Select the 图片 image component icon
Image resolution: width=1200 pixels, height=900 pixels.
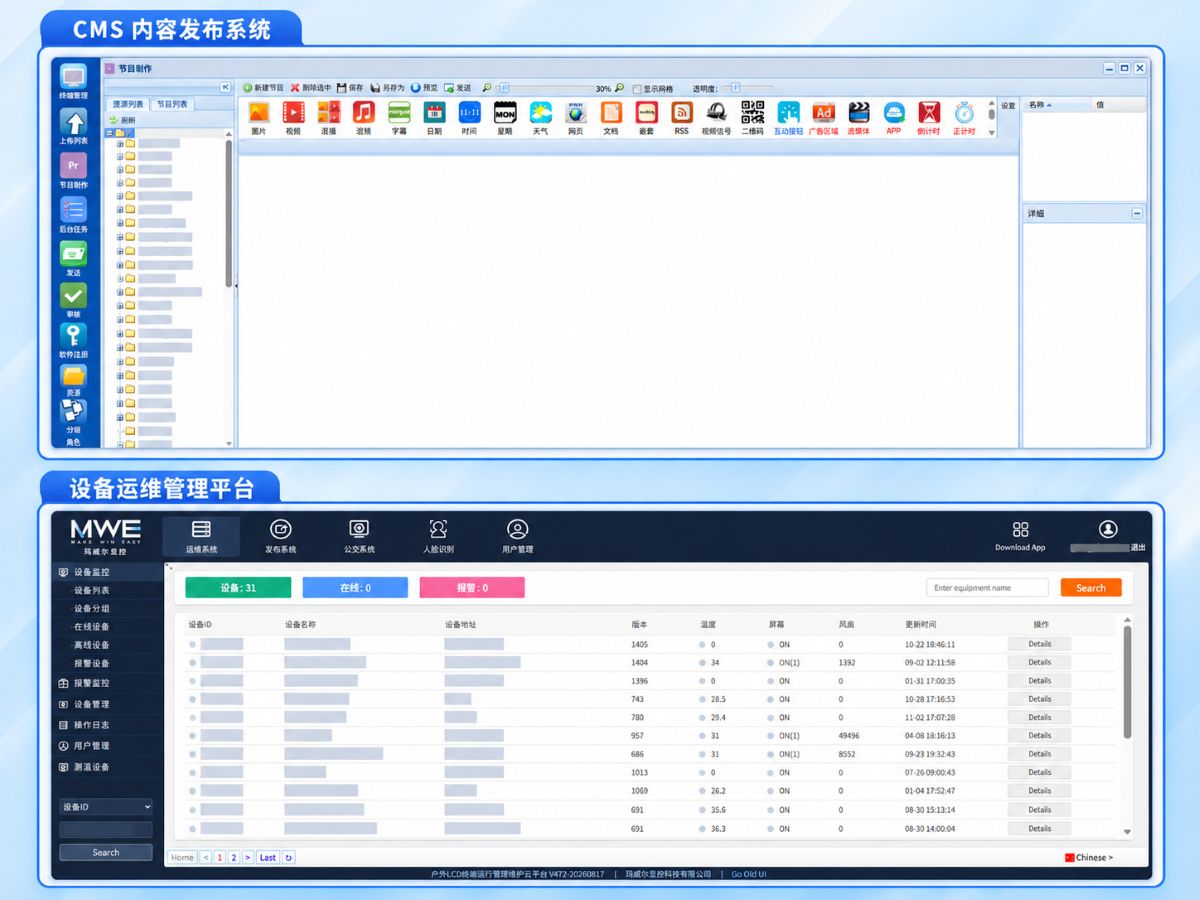pos(259,117)
